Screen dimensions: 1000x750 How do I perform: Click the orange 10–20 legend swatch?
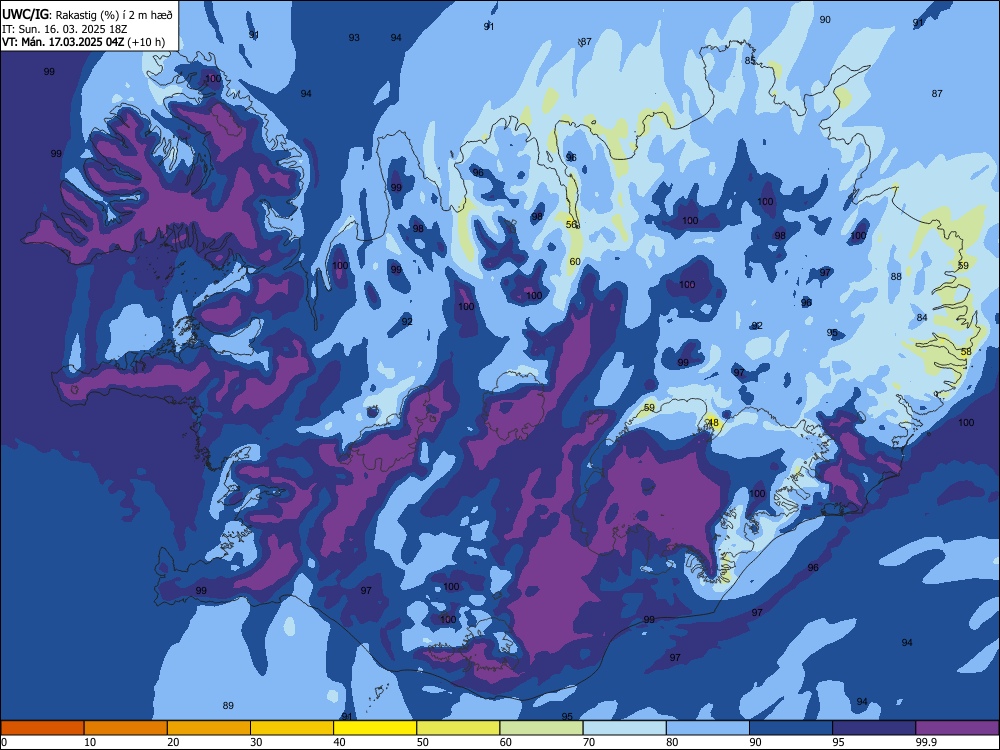[126, 728]
